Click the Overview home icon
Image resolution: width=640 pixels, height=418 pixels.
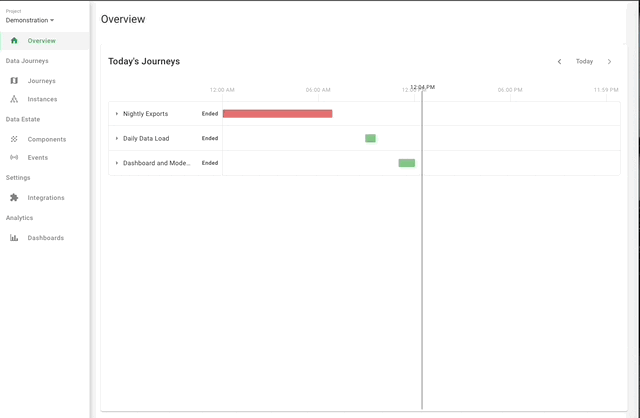14,41
